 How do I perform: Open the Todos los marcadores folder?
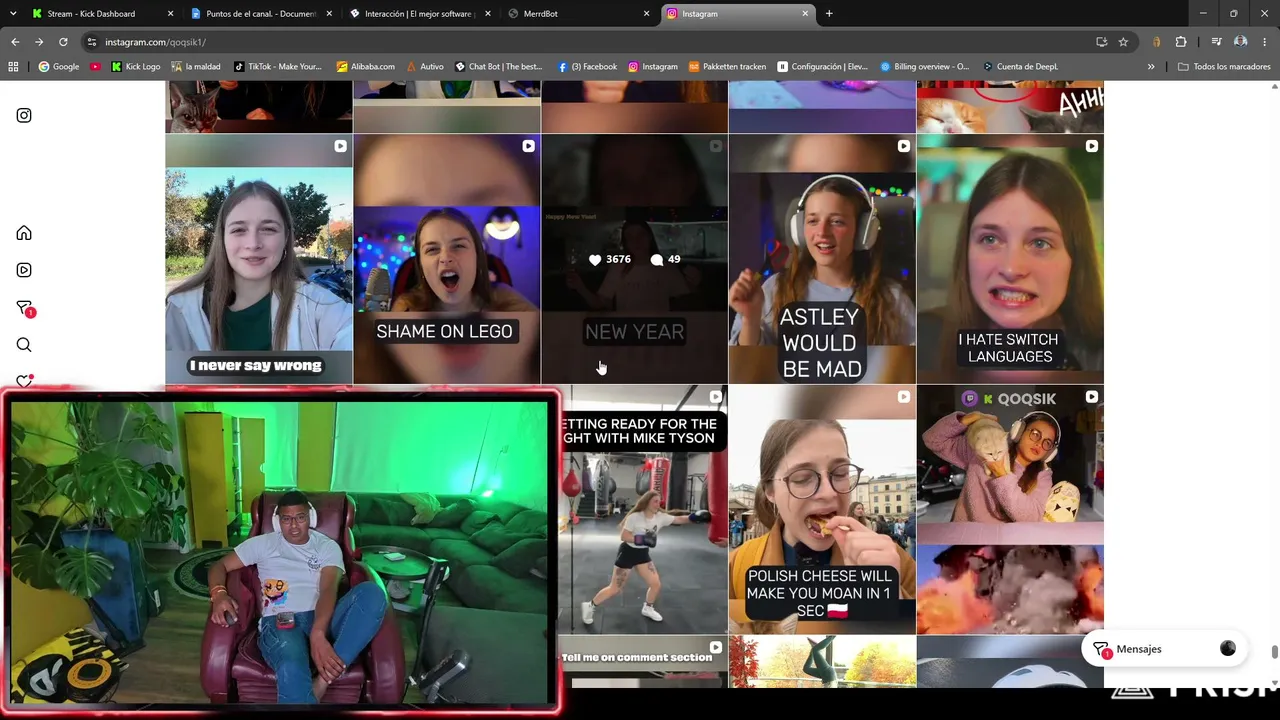point(1224,67)
